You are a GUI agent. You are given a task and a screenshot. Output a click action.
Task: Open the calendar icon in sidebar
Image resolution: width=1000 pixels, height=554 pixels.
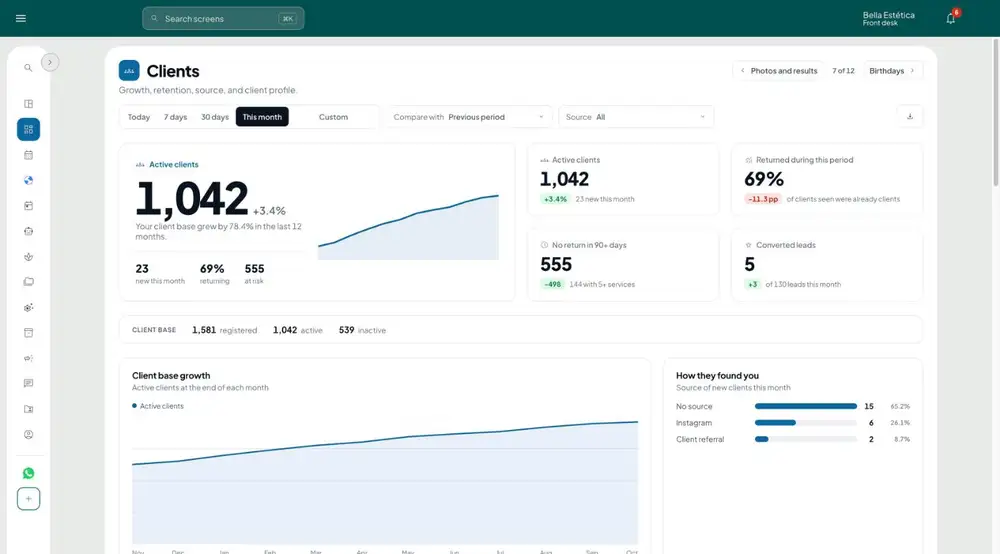tap(28, 155)
